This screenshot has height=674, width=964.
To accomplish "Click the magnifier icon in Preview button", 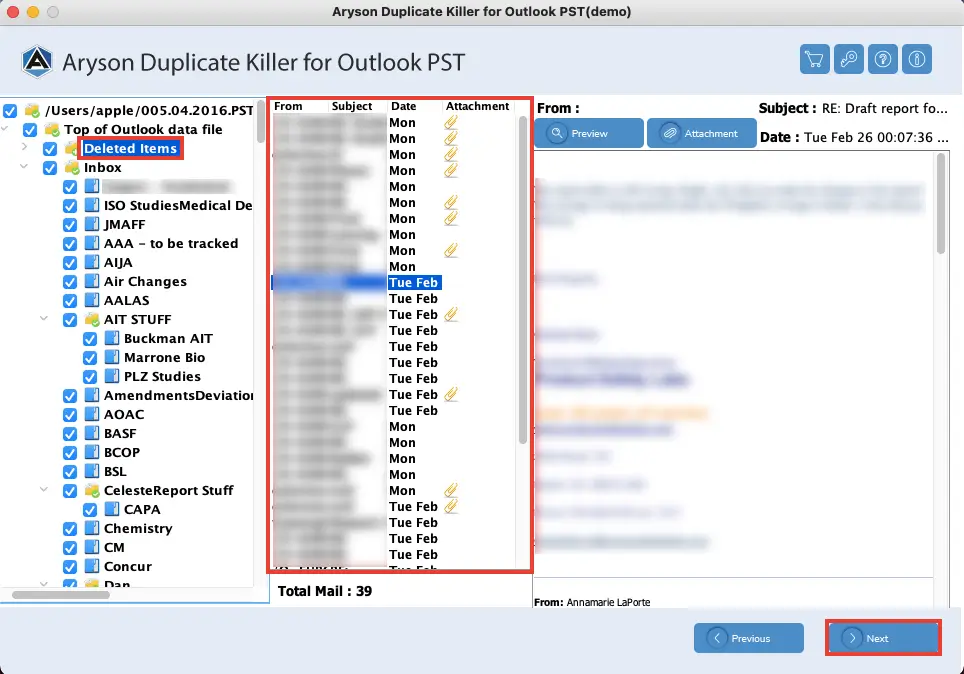I will pos(557,133).
